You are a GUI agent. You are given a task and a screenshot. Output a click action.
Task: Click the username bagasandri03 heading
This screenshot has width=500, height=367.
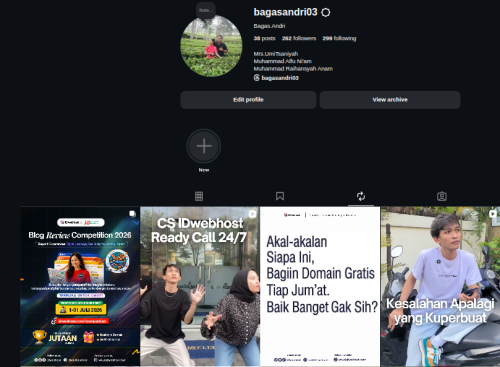pos(285,12)
